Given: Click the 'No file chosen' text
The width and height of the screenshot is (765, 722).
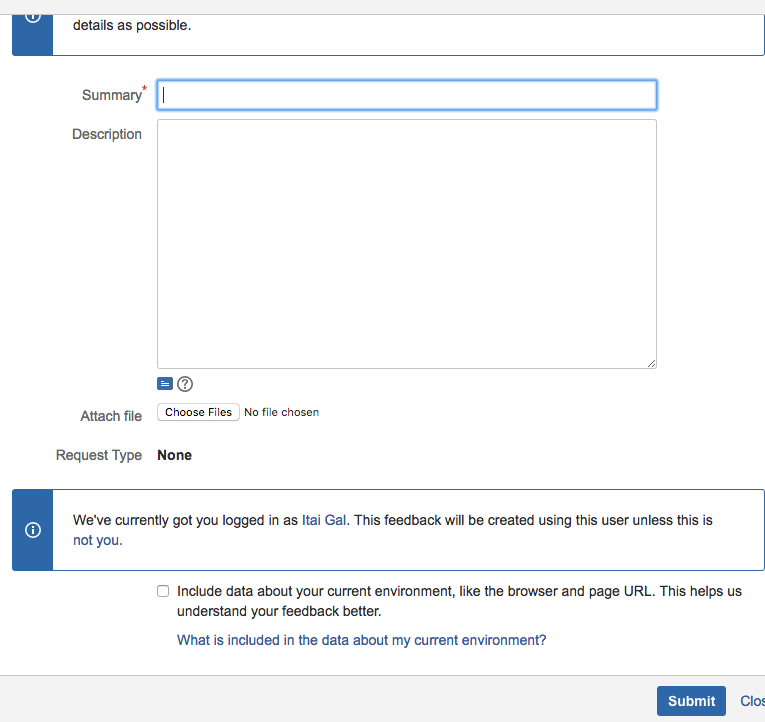Looking at the screenshot, I should (x=282, y=412).
